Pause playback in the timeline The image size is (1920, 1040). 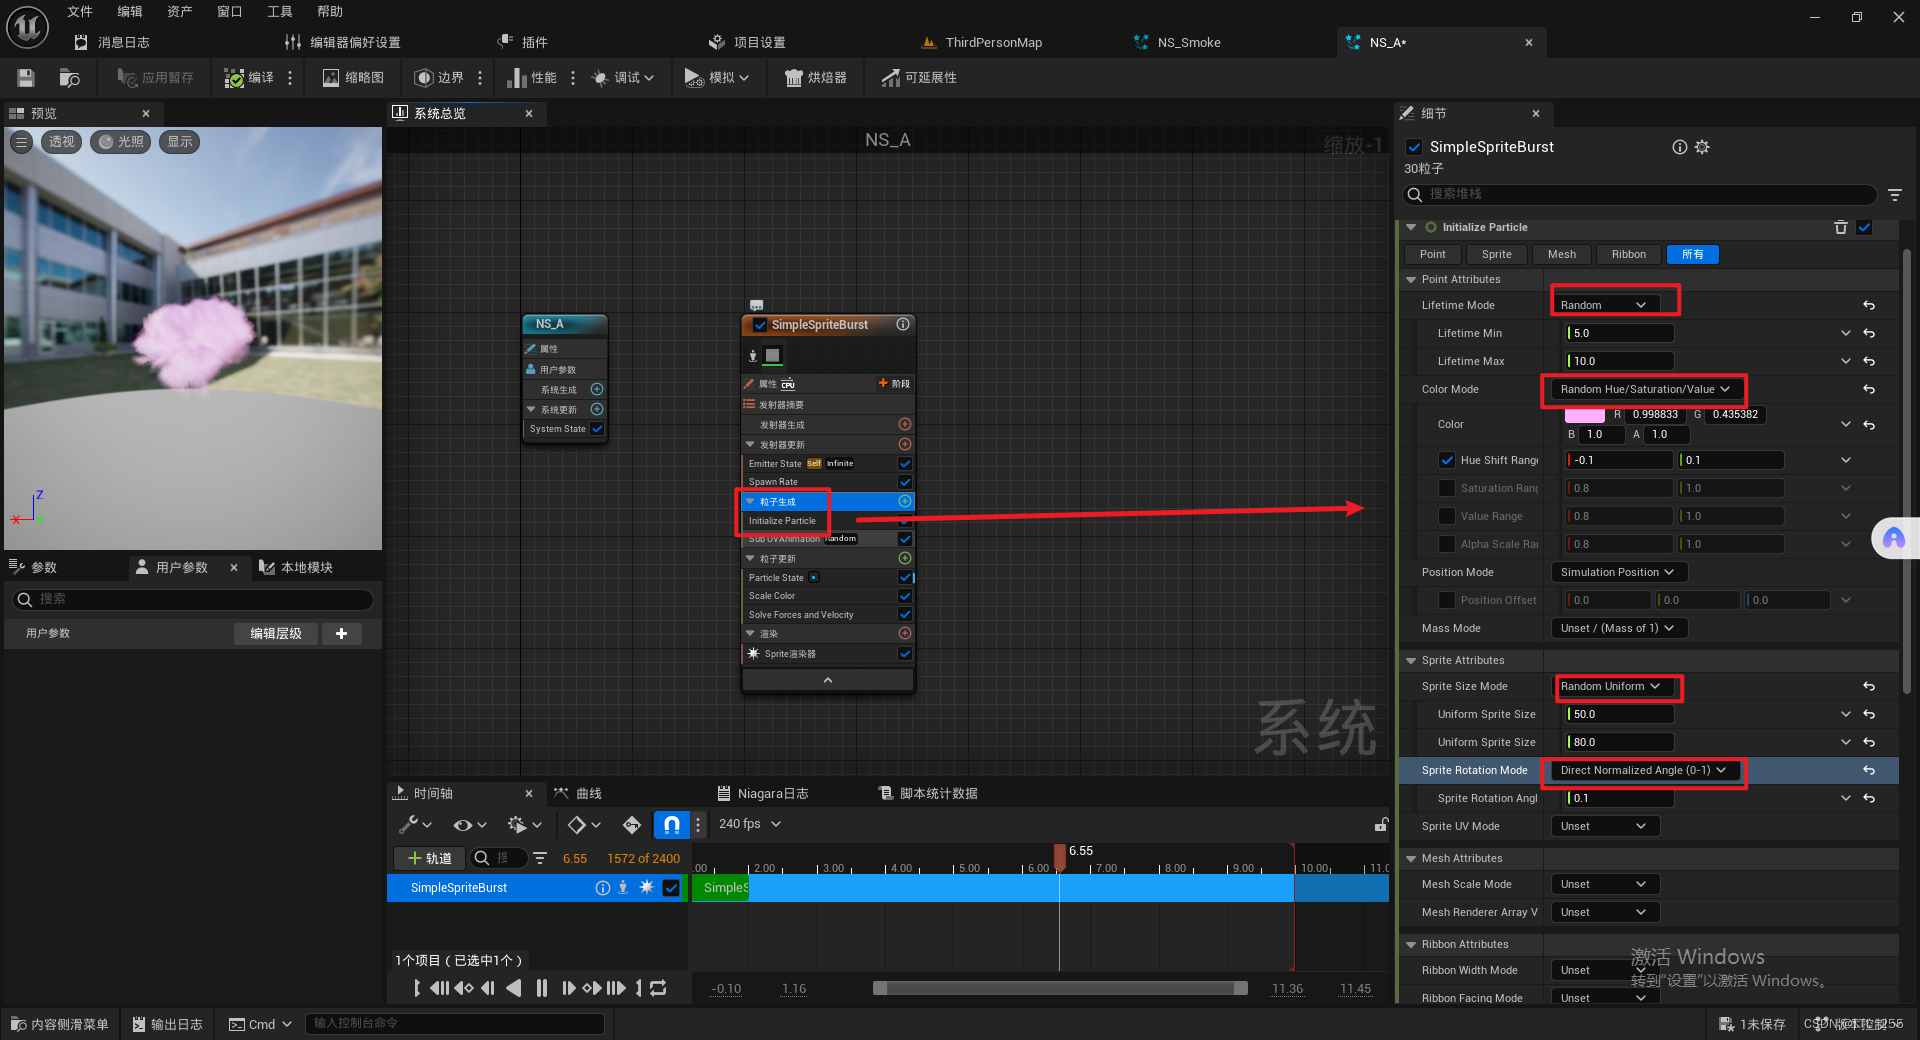click(542, 988)
